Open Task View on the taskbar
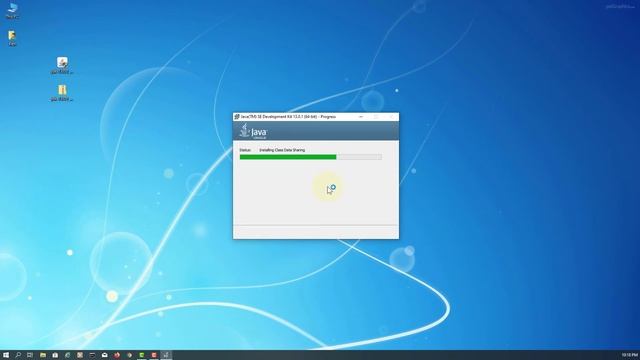640x360 pixels. [x=30, y=355]
